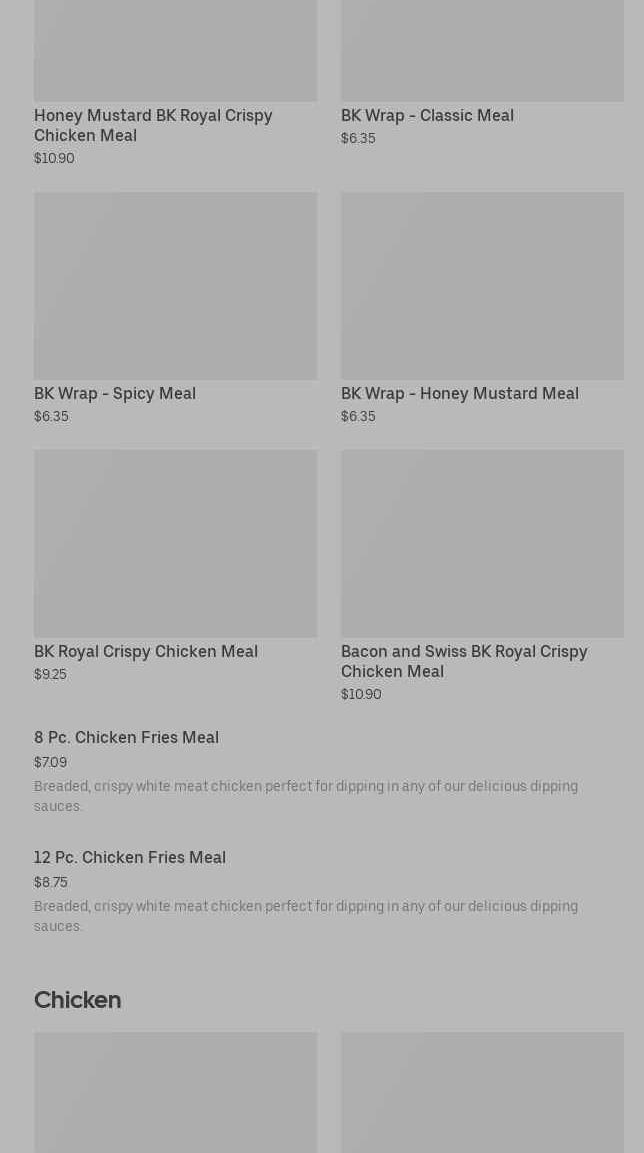Open the Honey Mustard BK Royal Crispy Chicken Meal photo
The width and height of the screenshot is (644, 1153).
[x=175, y=50]
